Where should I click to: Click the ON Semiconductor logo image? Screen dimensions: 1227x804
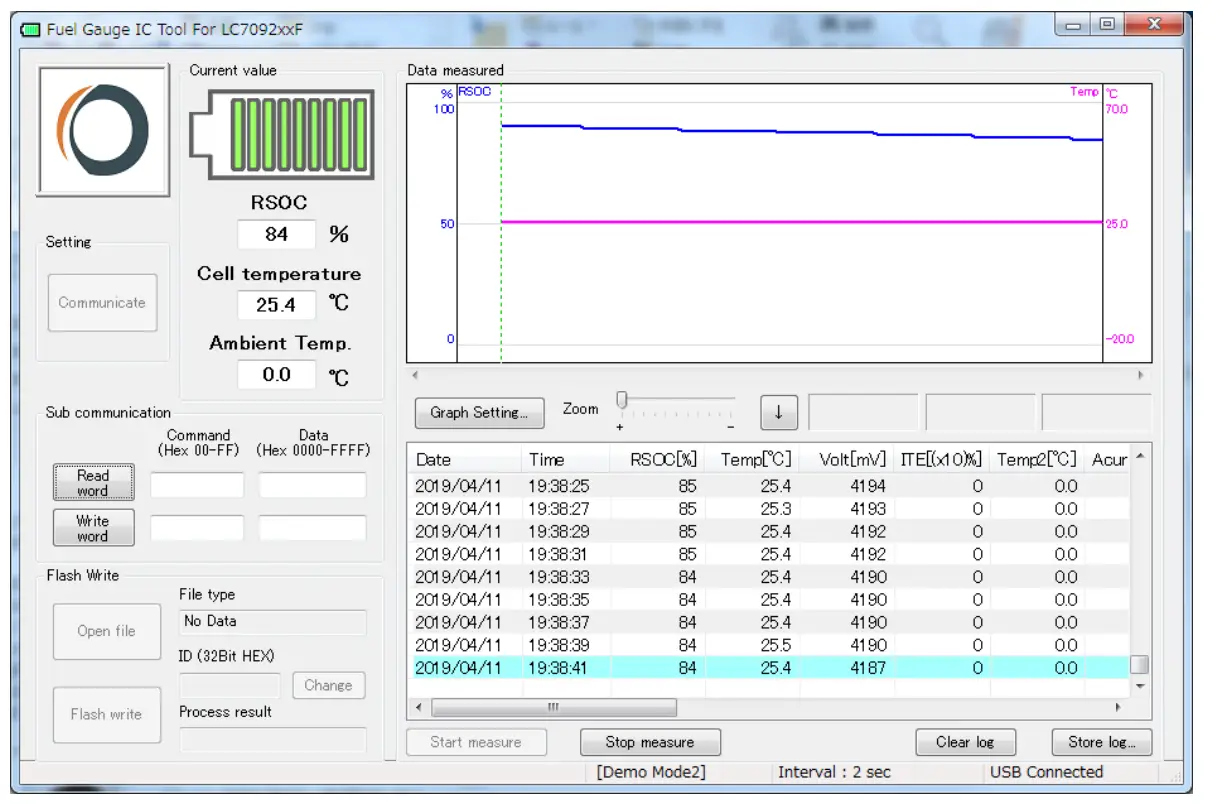(103, 131)
